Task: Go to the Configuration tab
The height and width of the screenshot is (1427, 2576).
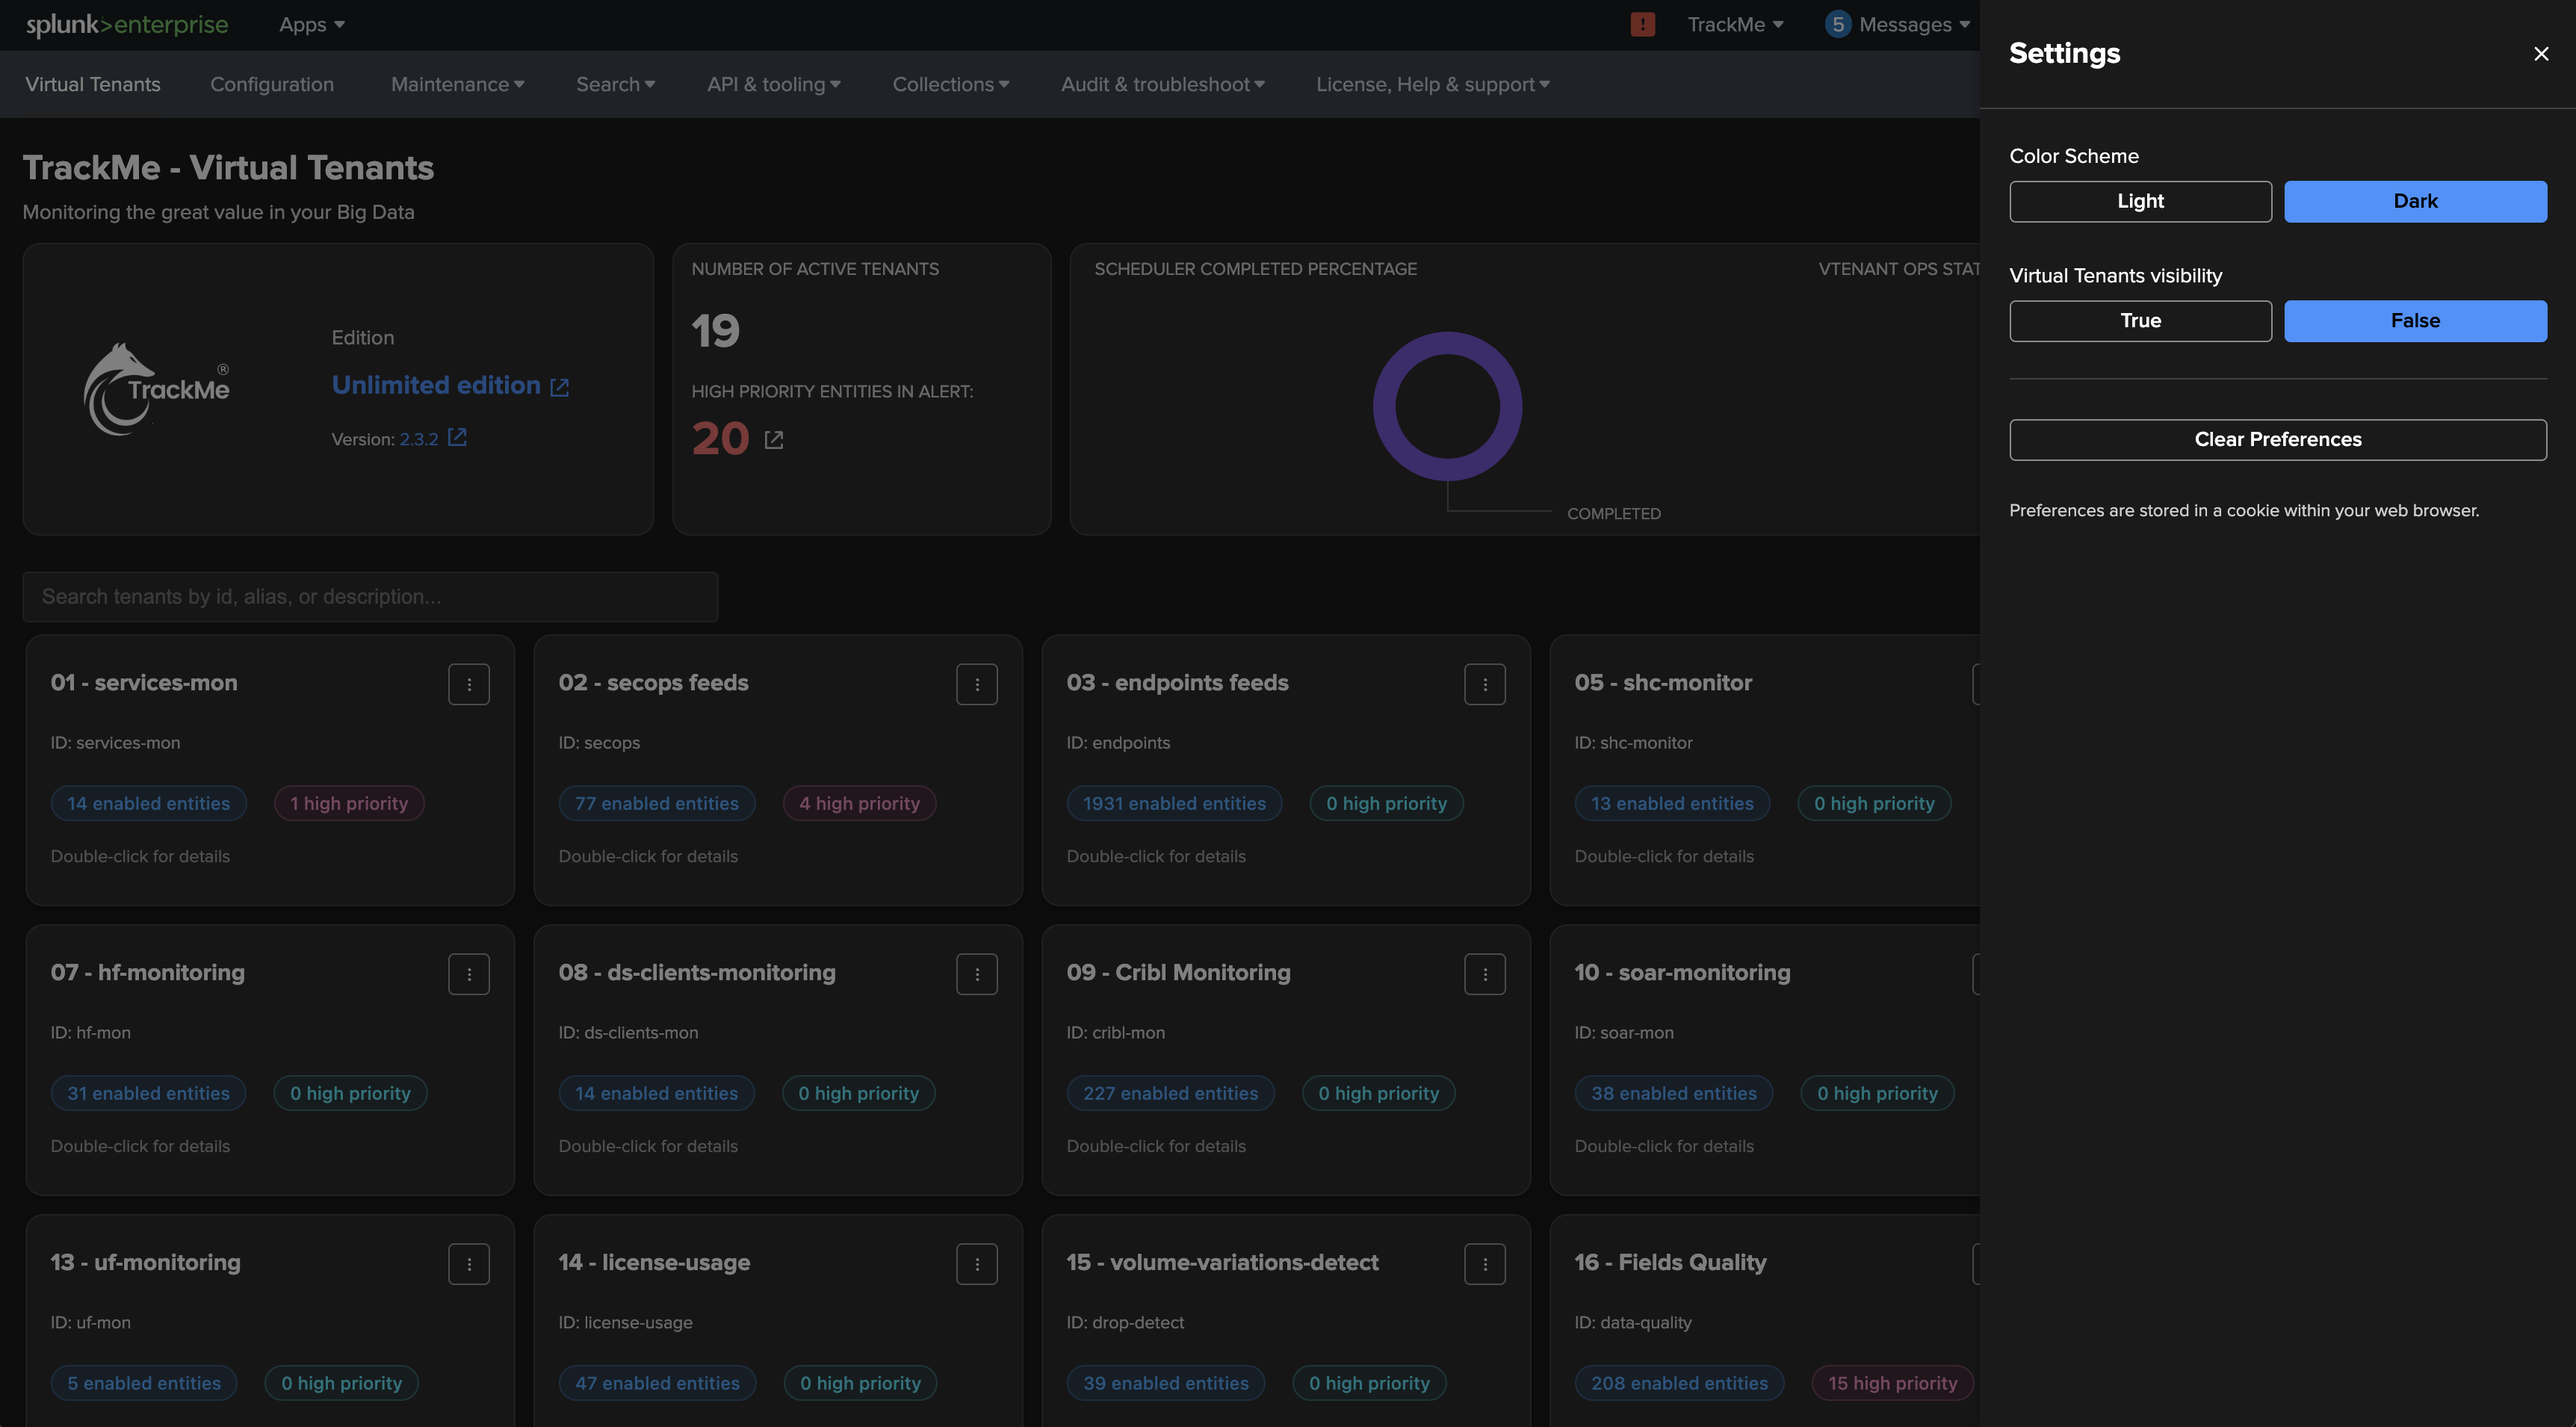Action: pyautogui.click(x=272, y=85)
